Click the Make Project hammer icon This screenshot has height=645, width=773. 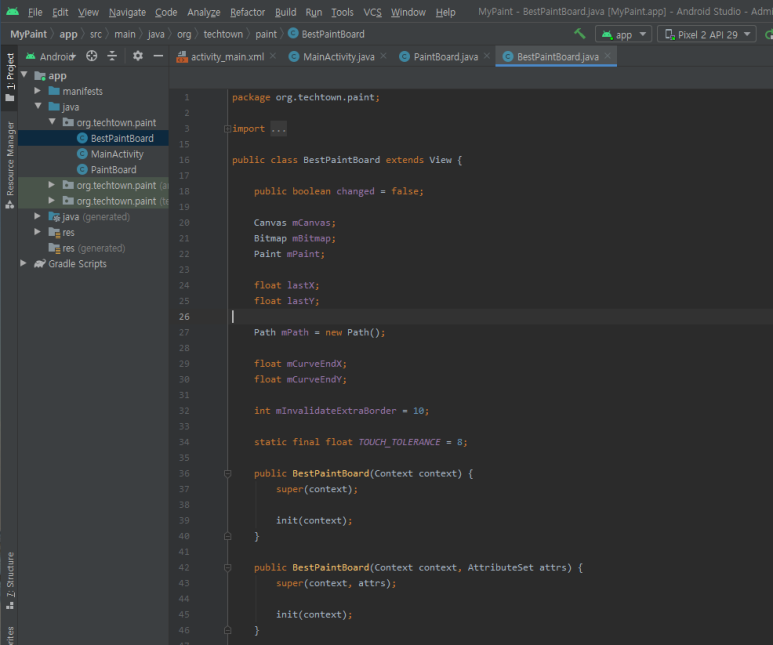tap(580, 34)
